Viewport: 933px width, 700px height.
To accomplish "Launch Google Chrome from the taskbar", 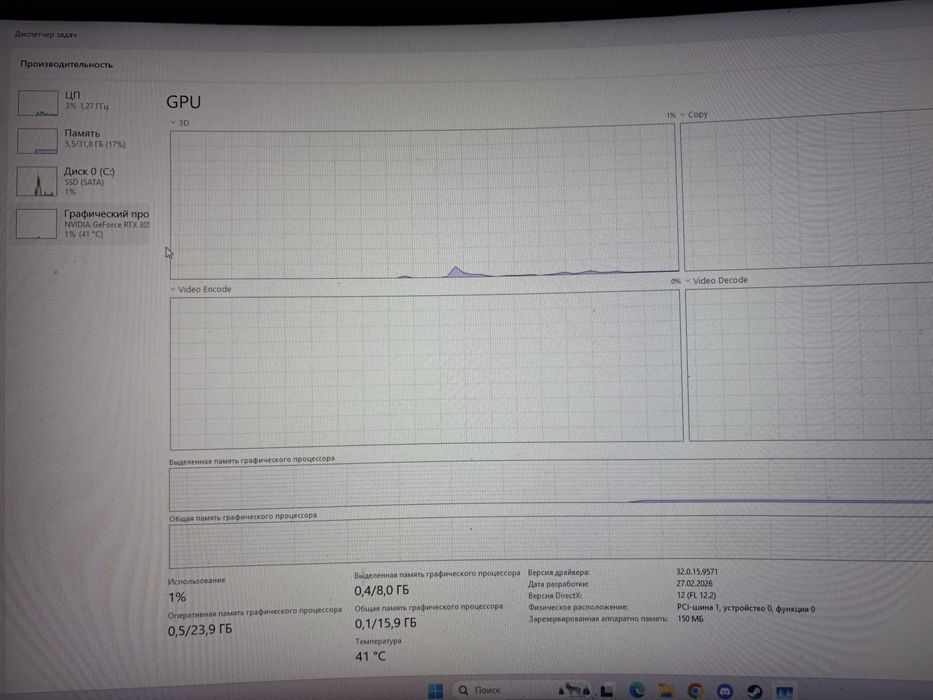I will 695,691.
